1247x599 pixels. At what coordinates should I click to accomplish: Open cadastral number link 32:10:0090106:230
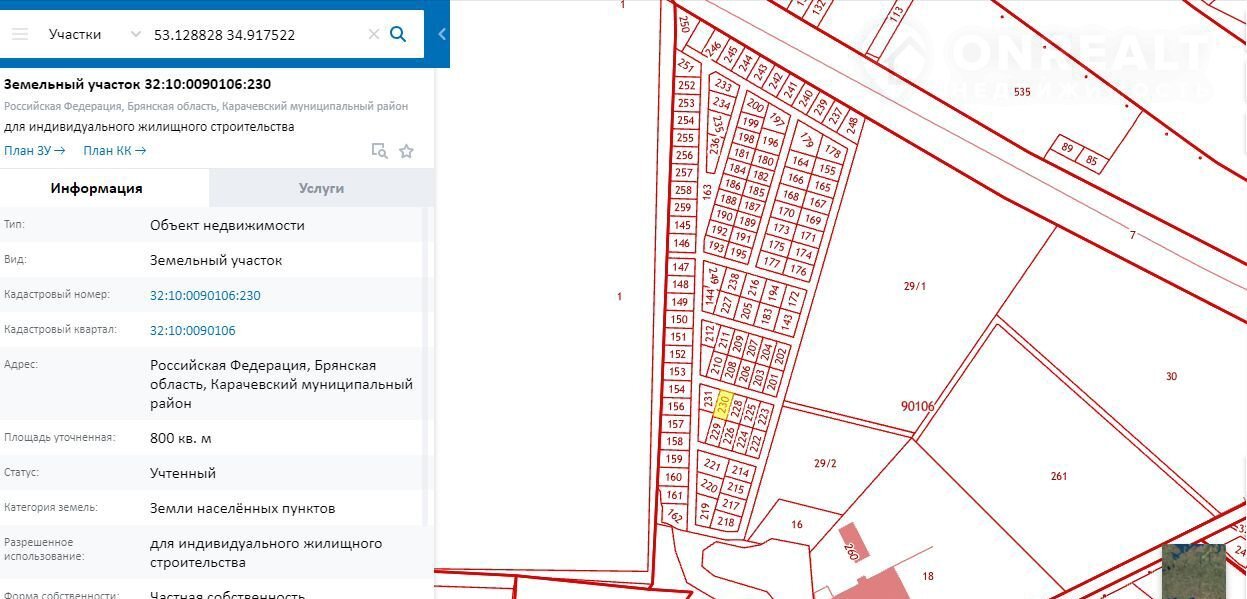tap(205, 296)
